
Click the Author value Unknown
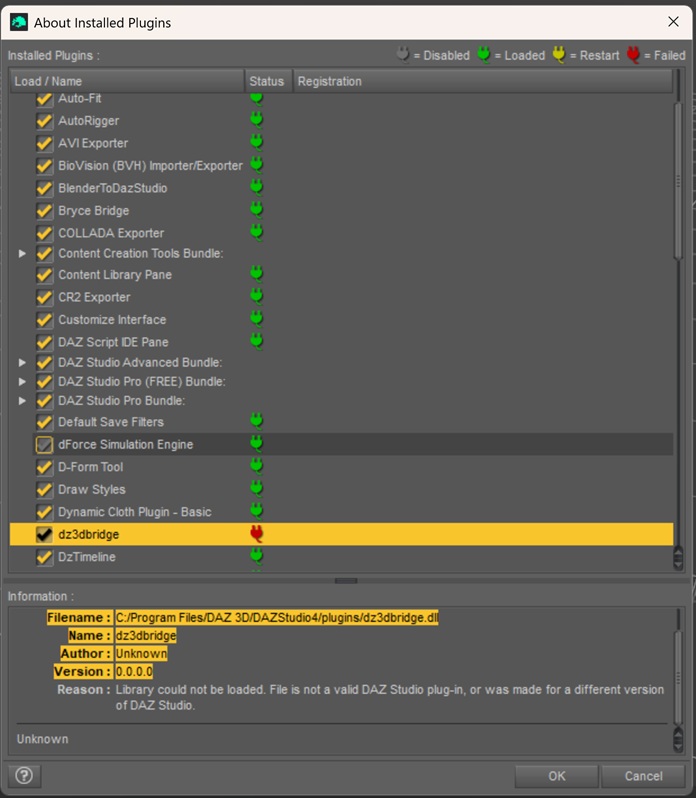(141, 653)
